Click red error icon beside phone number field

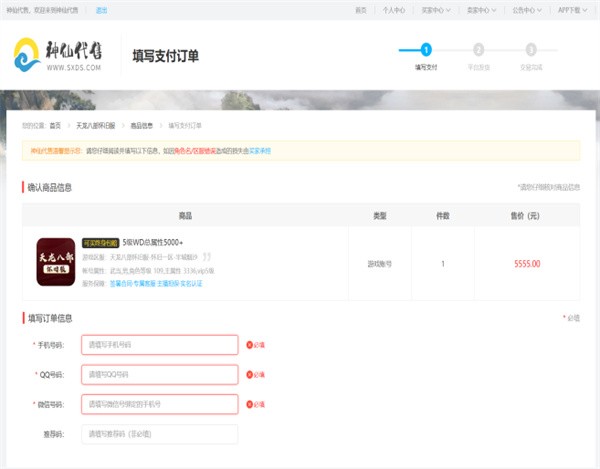[x=250, y=345]
